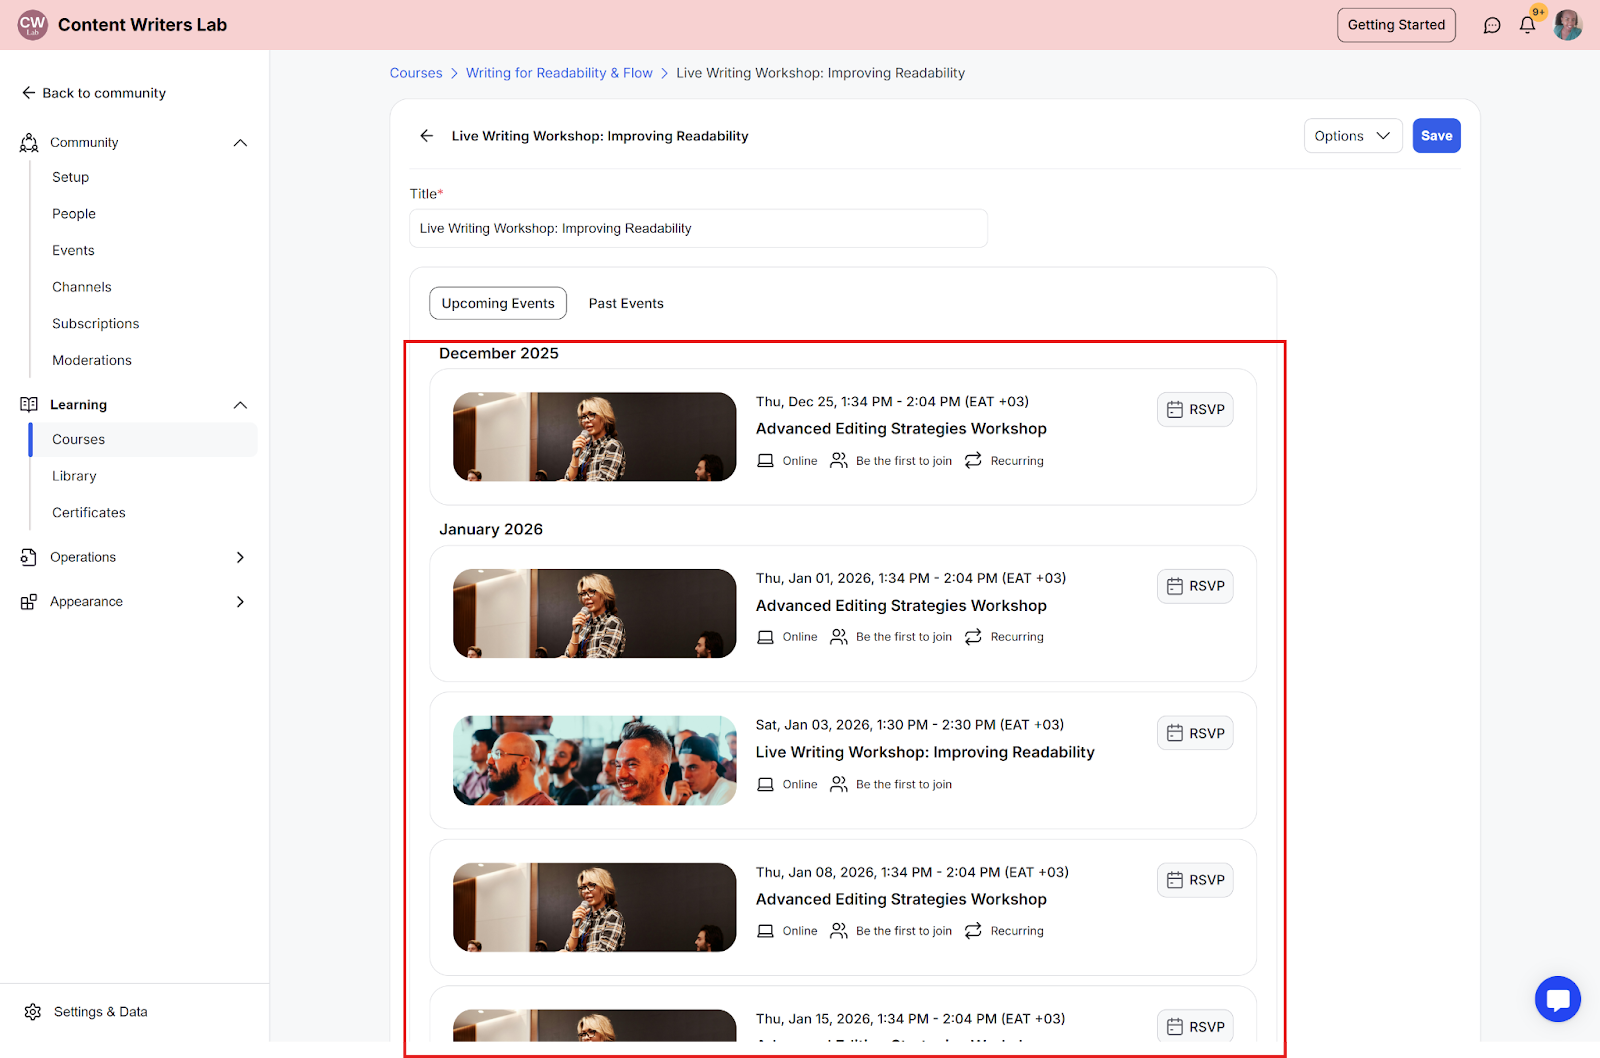
Task: RSVP to the Jan 01, 2026 workshop
Action: click(x=1195, y=586)
